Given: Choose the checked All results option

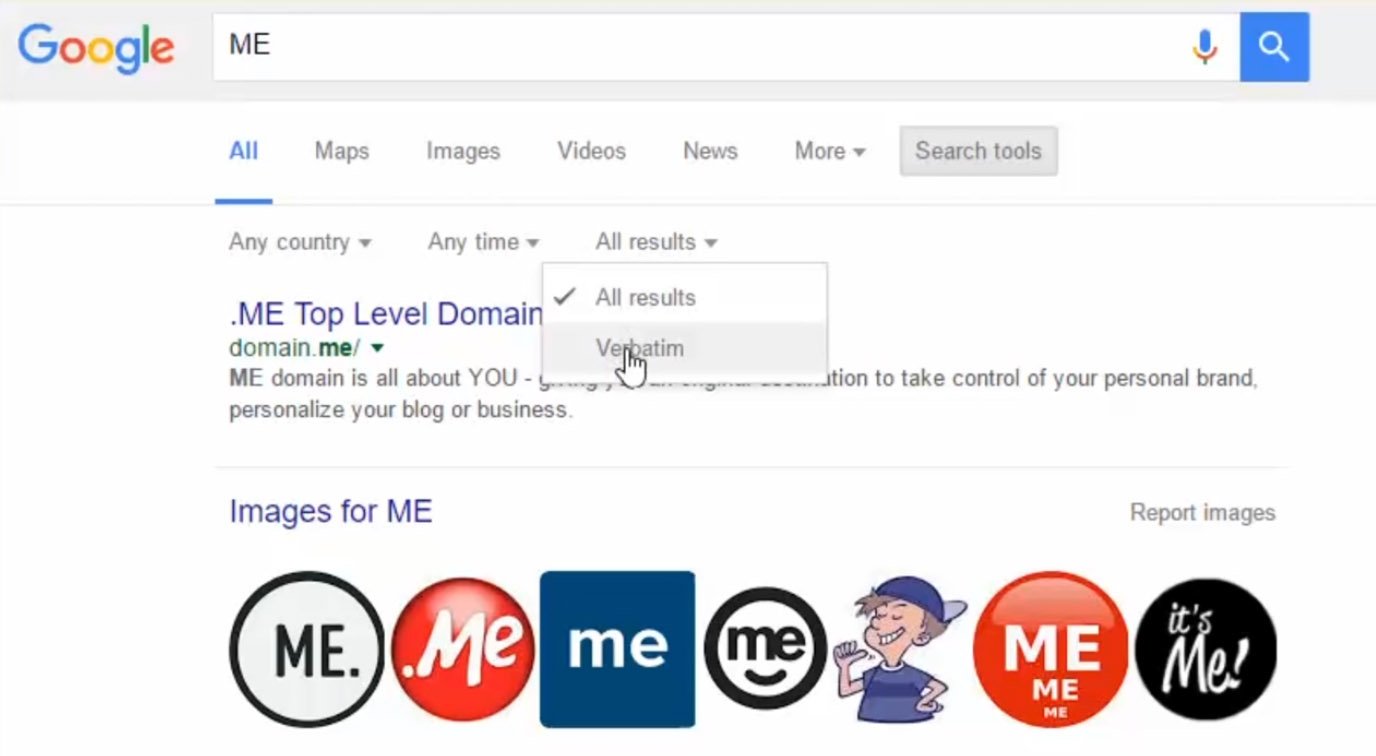Looking at the screenshot, I should [x=685, y=297].
